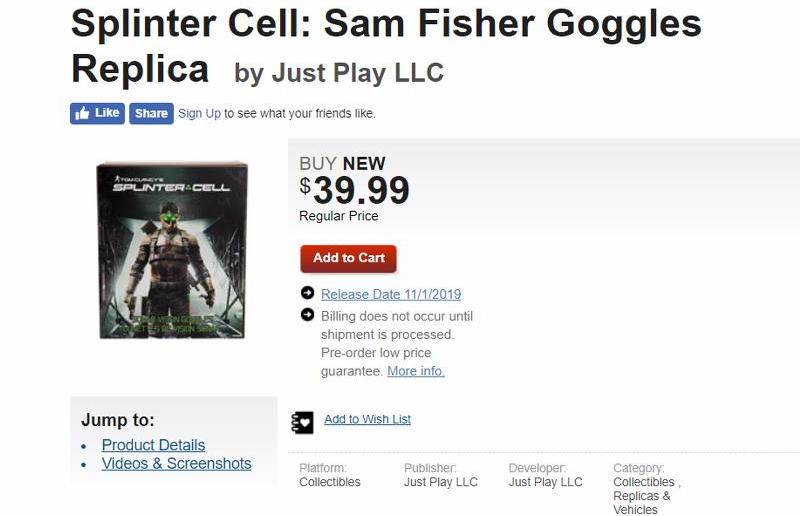Open the More info pre-order link
Viewport: 800px width, 516px height.
tap(415, 371)
